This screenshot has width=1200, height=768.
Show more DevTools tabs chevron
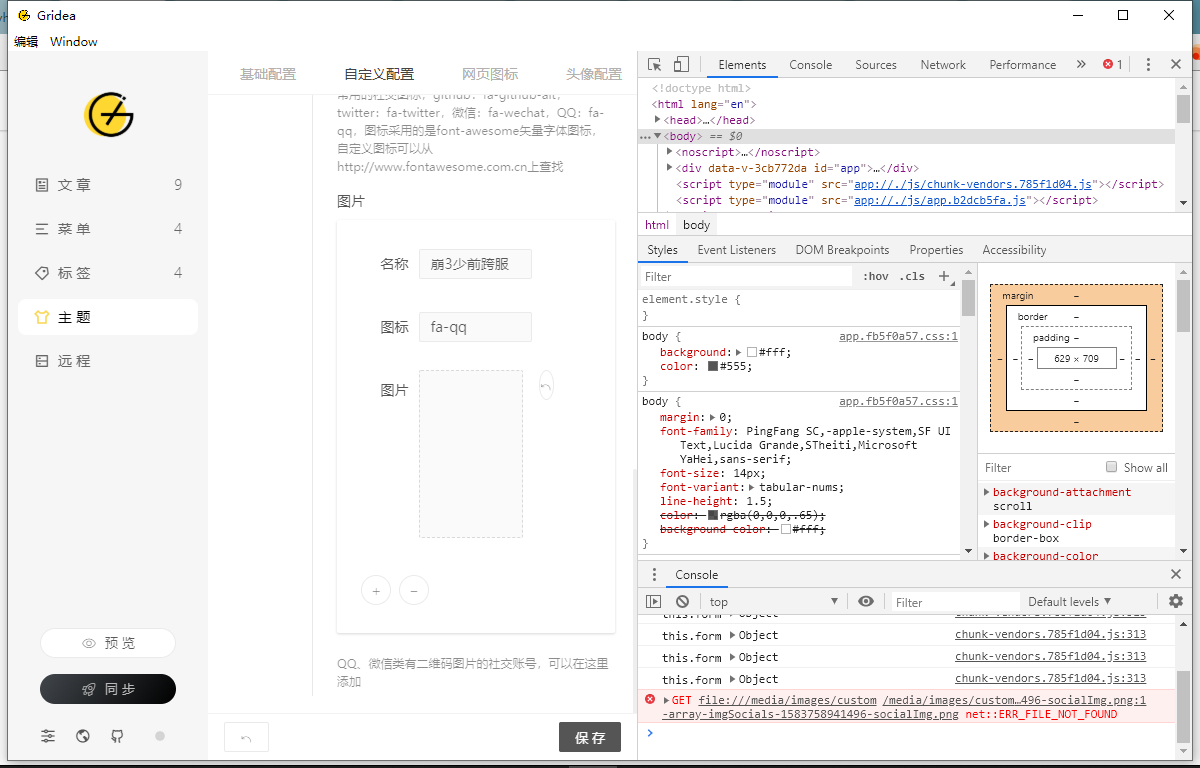pos(1081,64)
